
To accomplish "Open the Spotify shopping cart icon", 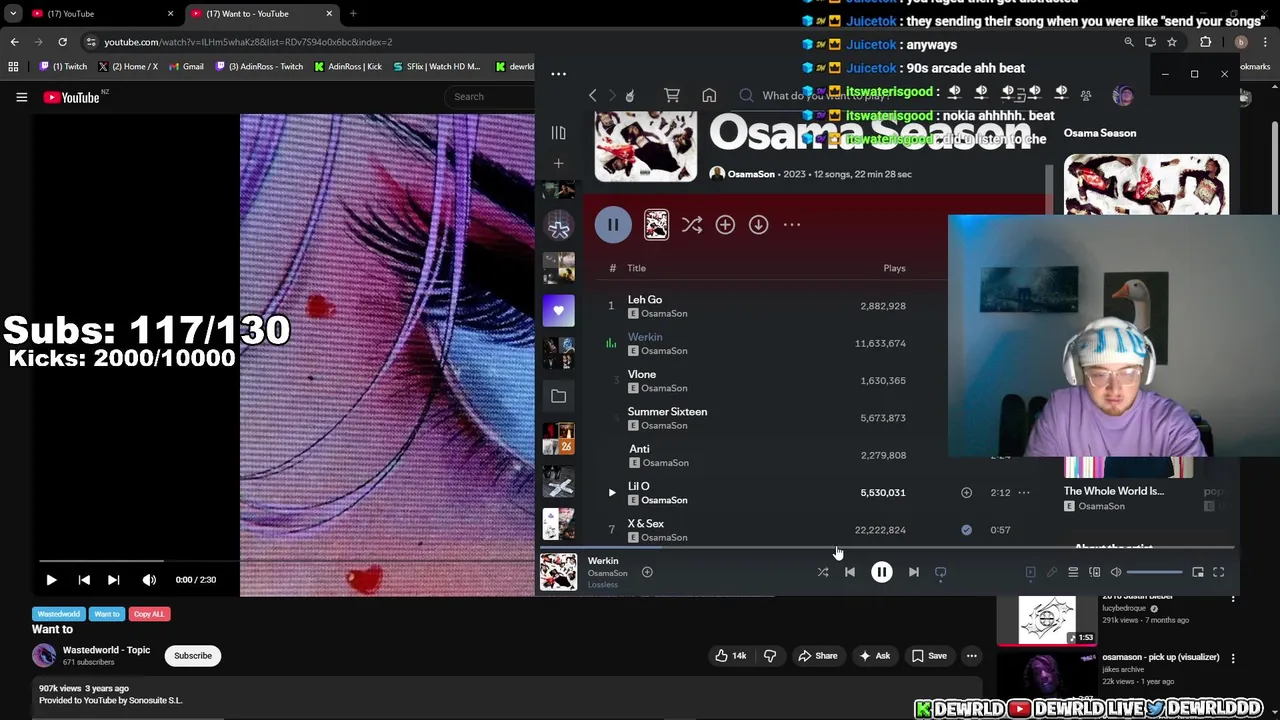I will point(672,96).
